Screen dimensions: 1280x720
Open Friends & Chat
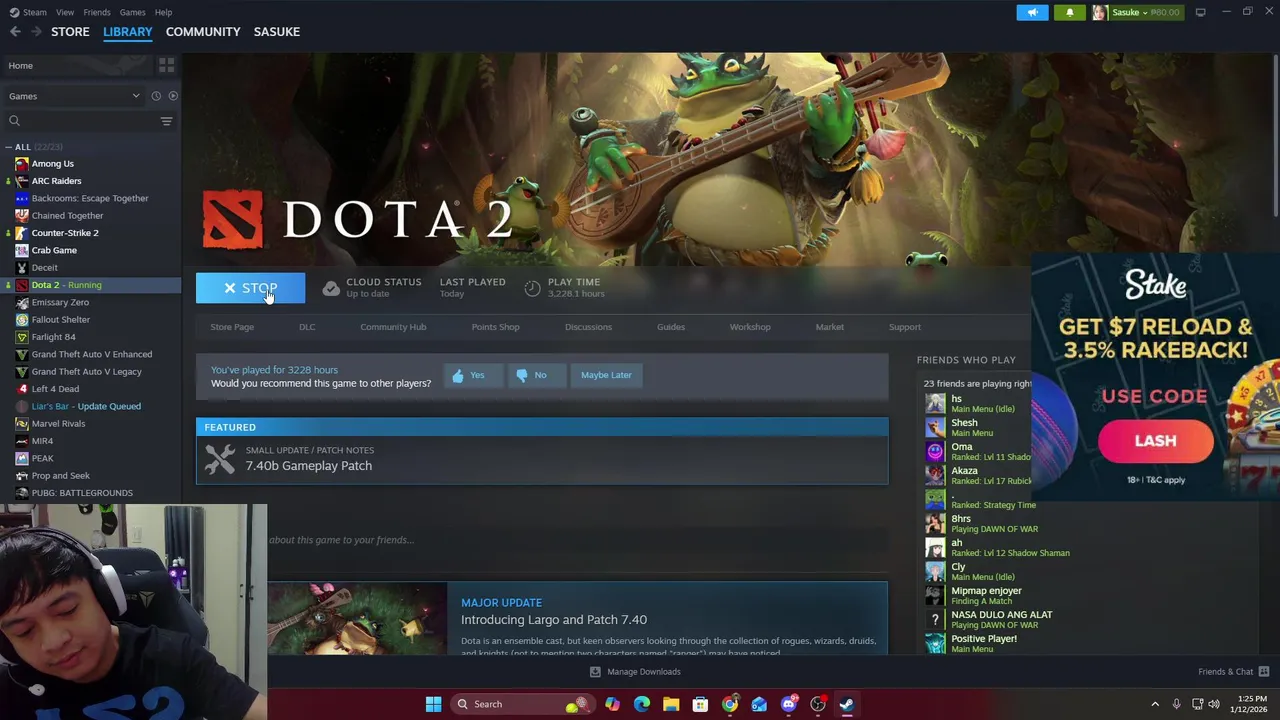1234,672
